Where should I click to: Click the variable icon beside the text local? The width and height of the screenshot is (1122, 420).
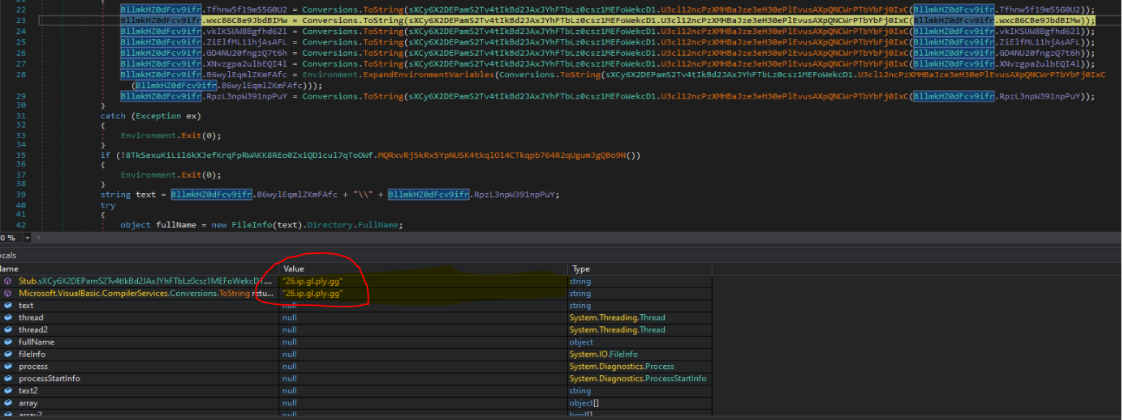8,306
